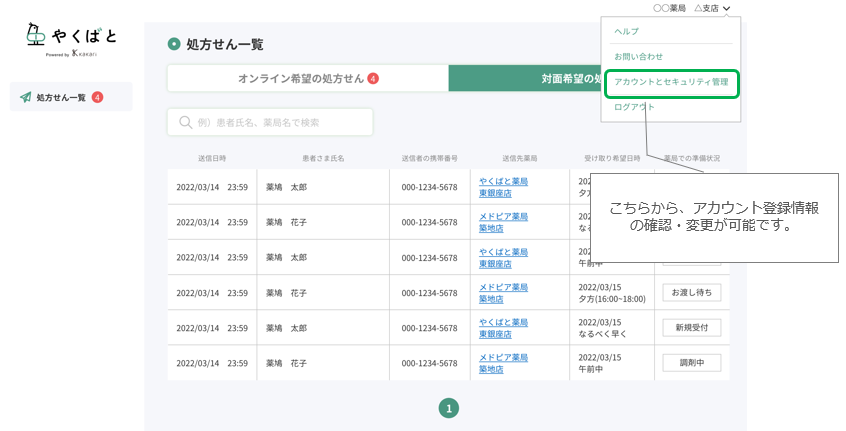Screen dimensions: 846x431
Task: Click the send date in the last row
Action: point(212,363)
